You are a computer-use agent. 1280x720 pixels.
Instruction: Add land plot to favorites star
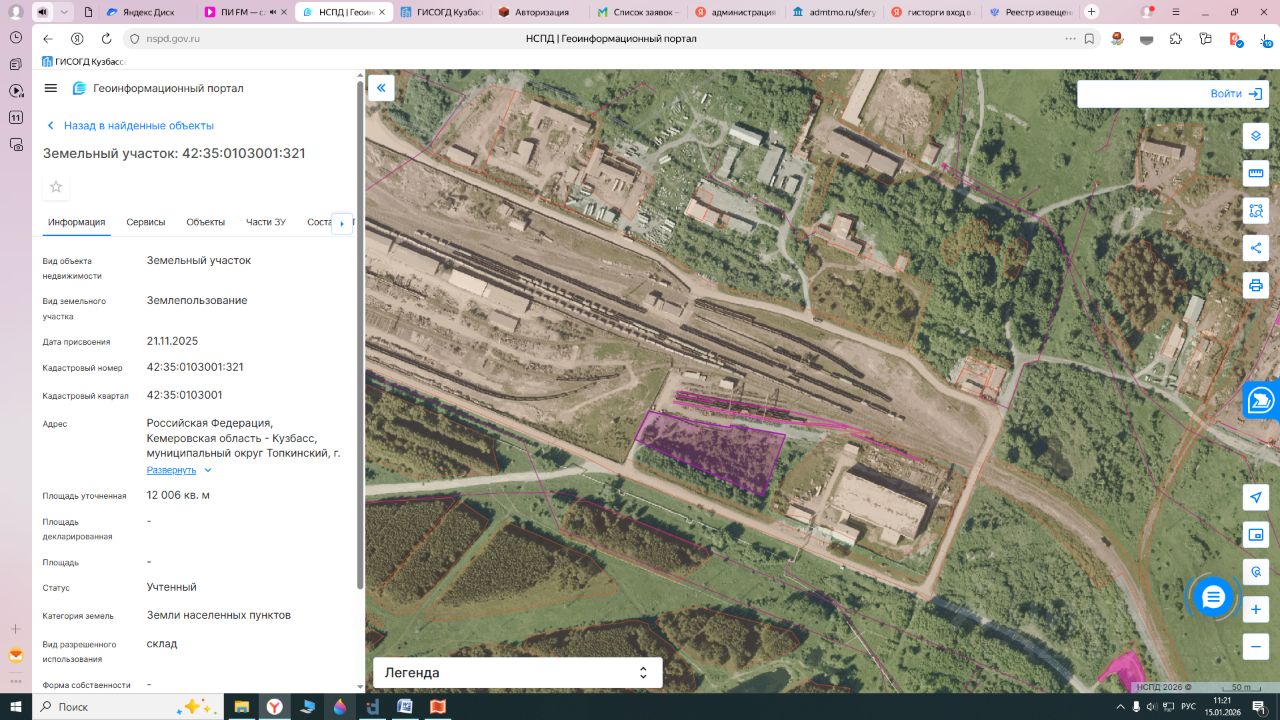point(56,187)
